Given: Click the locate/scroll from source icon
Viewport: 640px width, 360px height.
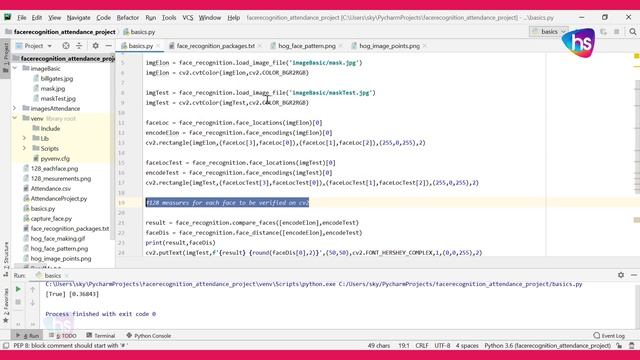Looking at the screenshot, I should pyautogui.click(x=66, y=46).
